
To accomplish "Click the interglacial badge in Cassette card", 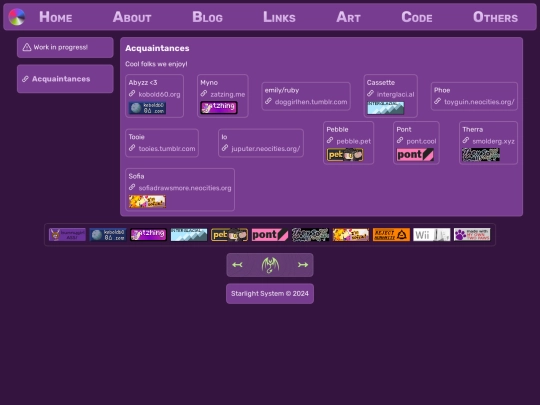I will click(x=386, y=108).
